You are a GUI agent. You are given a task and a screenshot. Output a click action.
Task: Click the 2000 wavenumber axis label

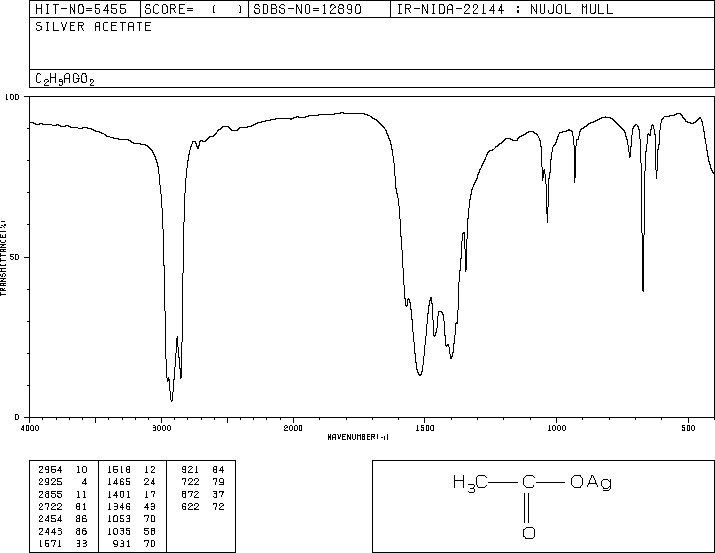click(293, 428)
